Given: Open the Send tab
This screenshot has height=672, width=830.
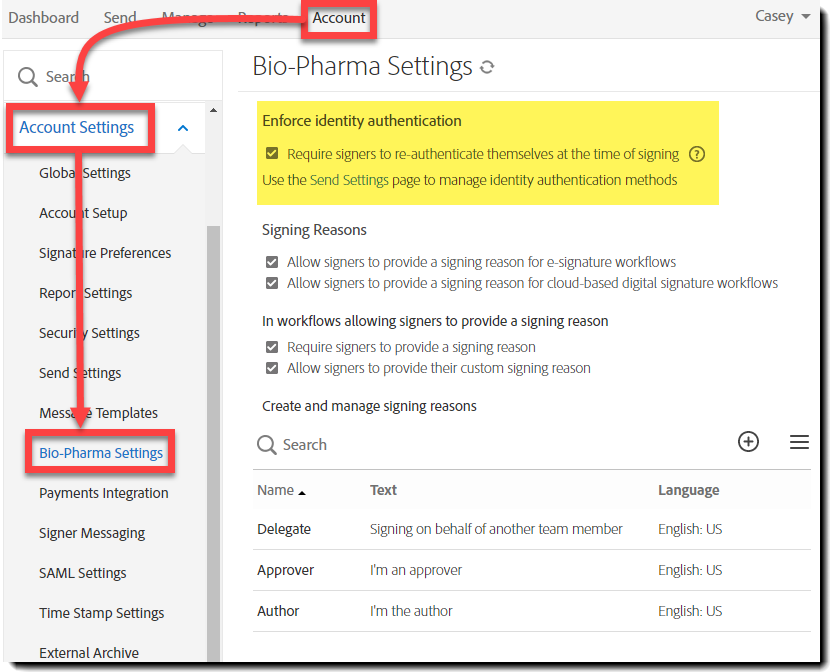Looking at the screenshot, I should coord(120,17).
